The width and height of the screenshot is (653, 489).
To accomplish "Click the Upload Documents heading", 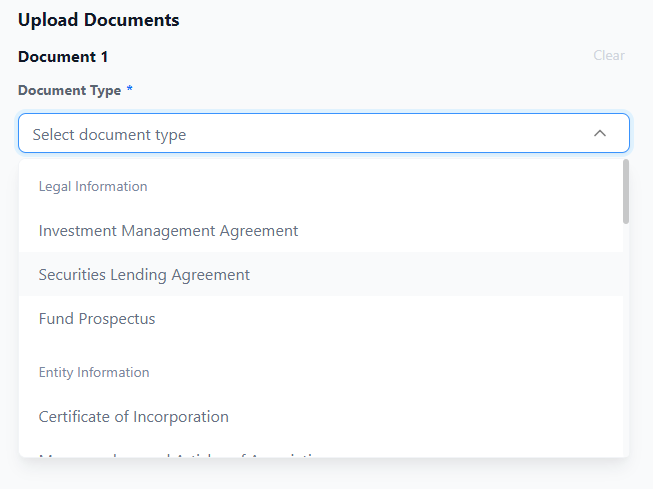I will click(99, 20).
